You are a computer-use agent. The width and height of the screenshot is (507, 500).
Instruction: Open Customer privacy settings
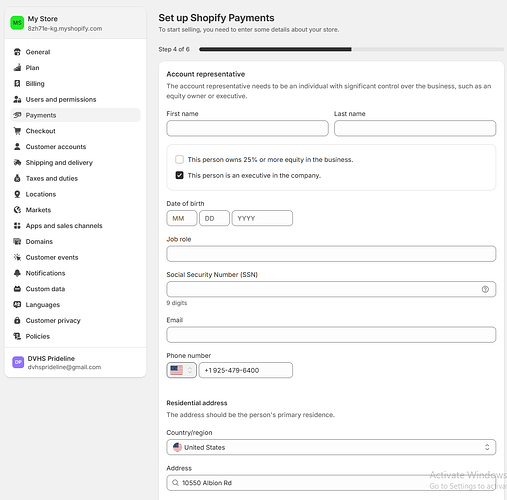coord(75,320)
